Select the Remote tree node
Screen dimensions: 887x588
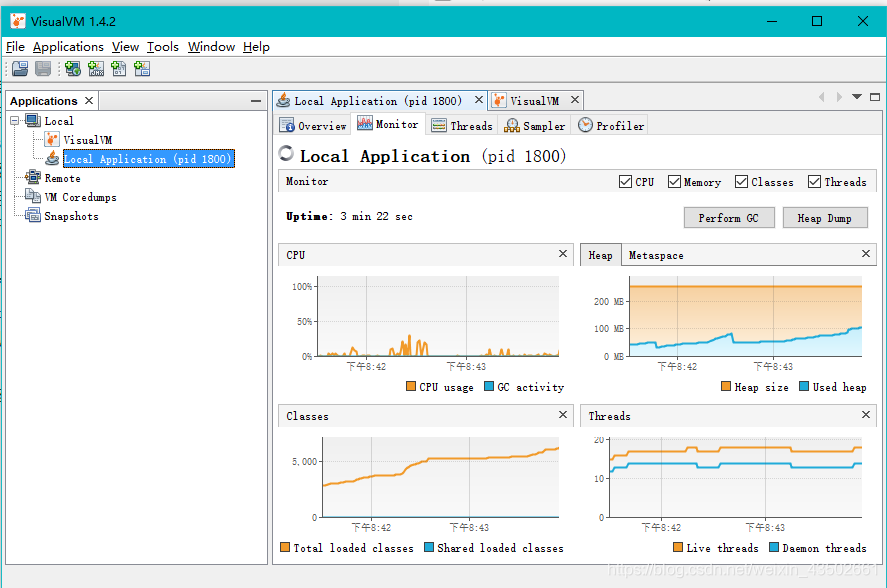pos(62,178)
